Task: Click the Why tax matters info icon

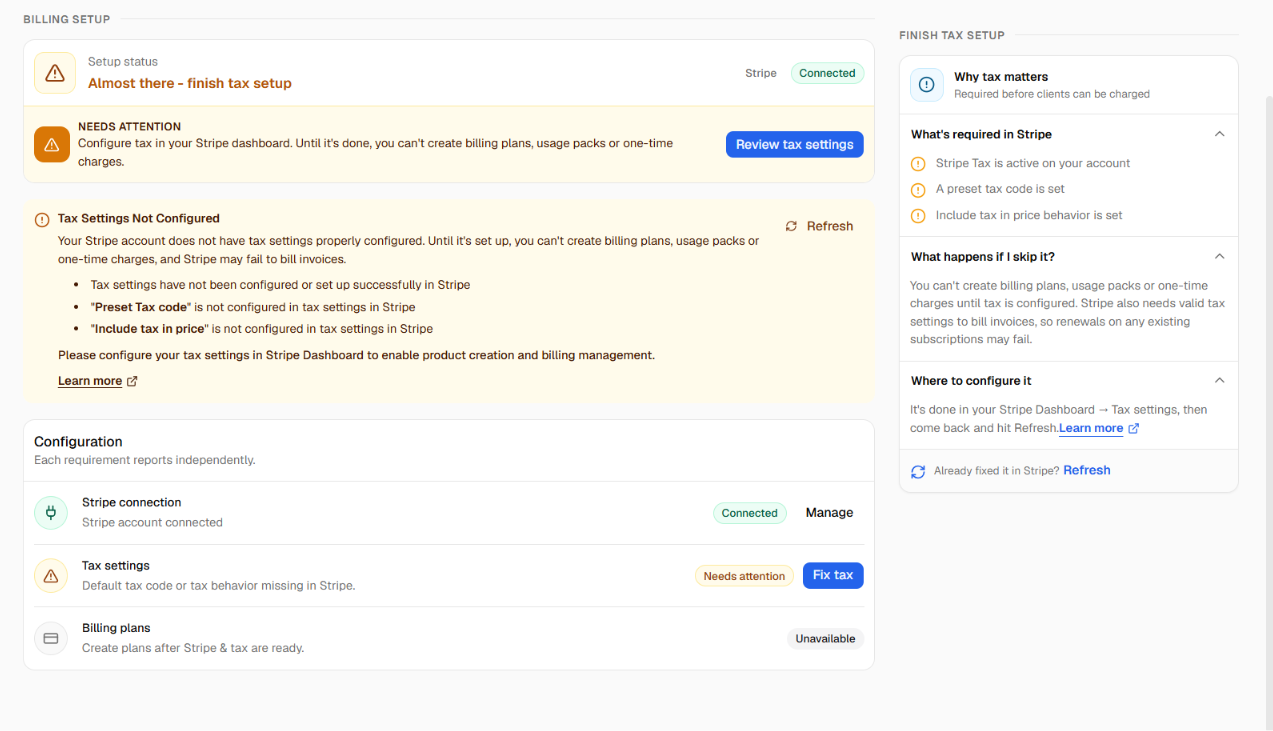Action: coord(927,85)
